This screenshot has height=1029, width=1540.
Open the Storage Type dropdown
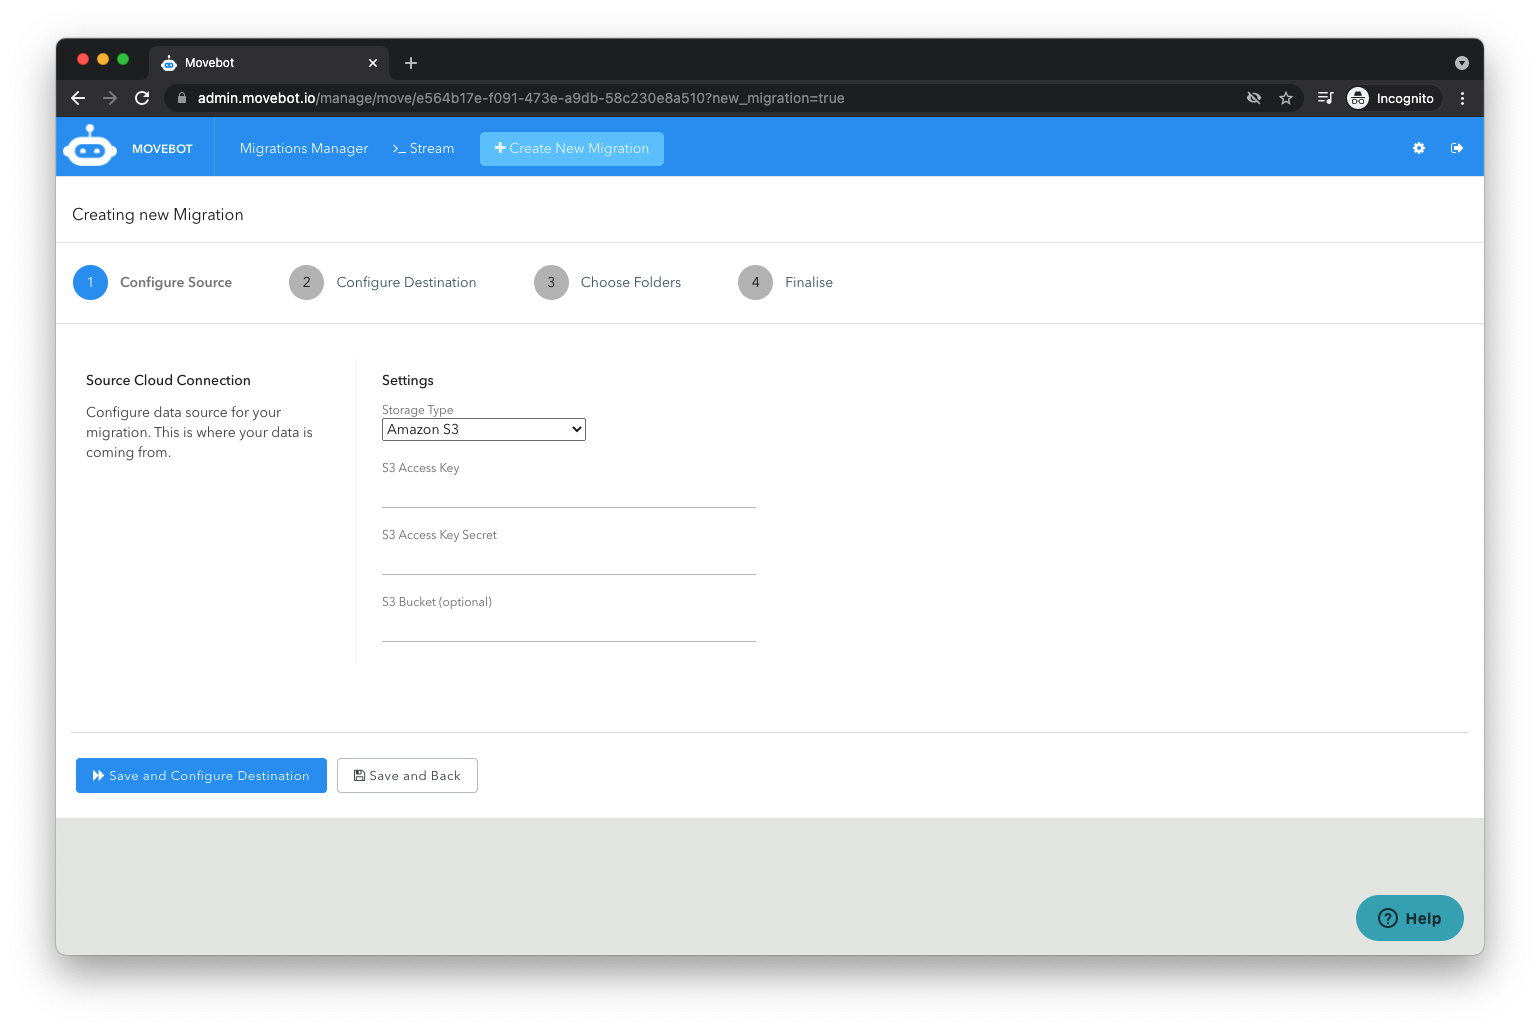pyautogui.click(x=484, y=429)
